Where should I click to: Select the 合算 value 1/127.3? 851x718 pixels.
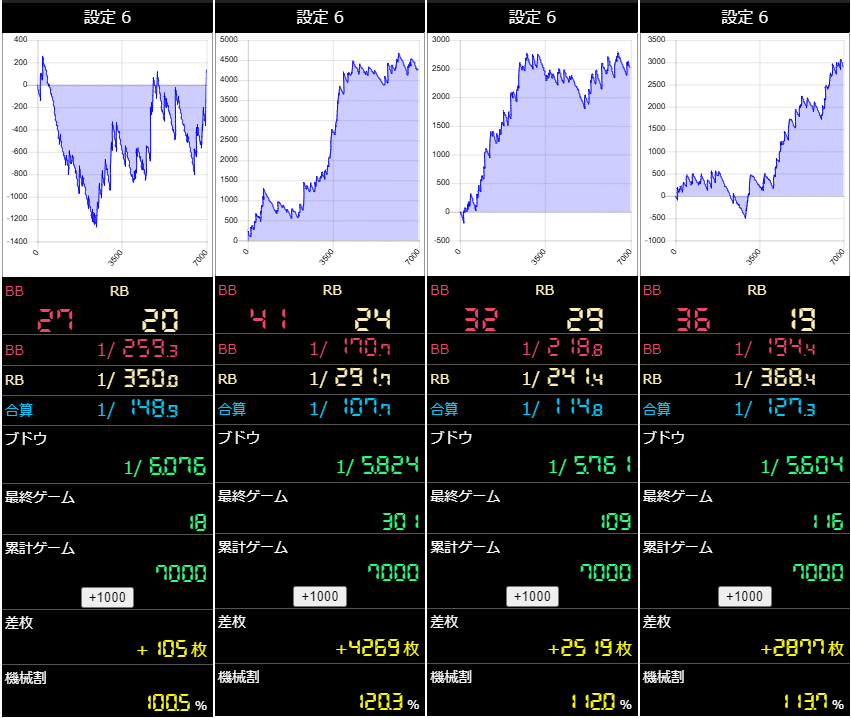pyautogui.click(x=775, y=408)
